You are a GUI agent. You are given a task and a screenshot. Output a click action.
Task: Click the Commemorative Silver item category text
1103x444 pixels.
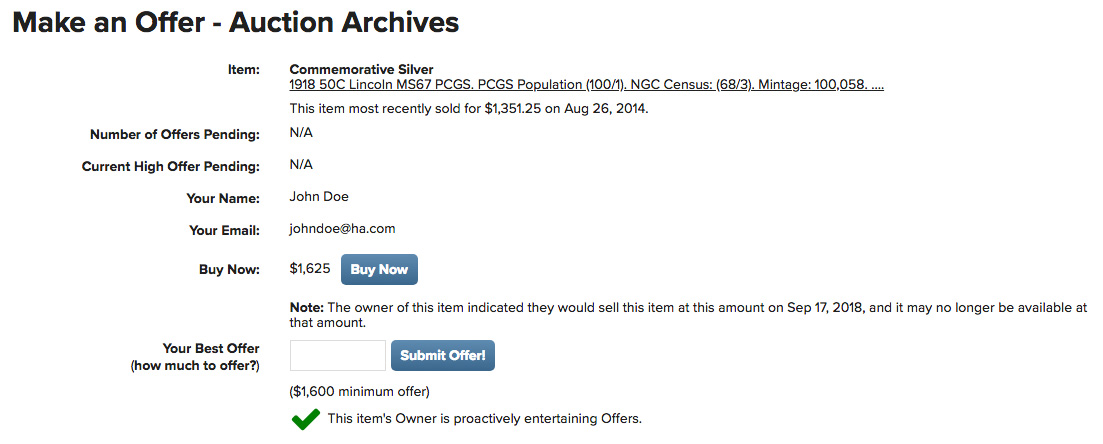362,70
